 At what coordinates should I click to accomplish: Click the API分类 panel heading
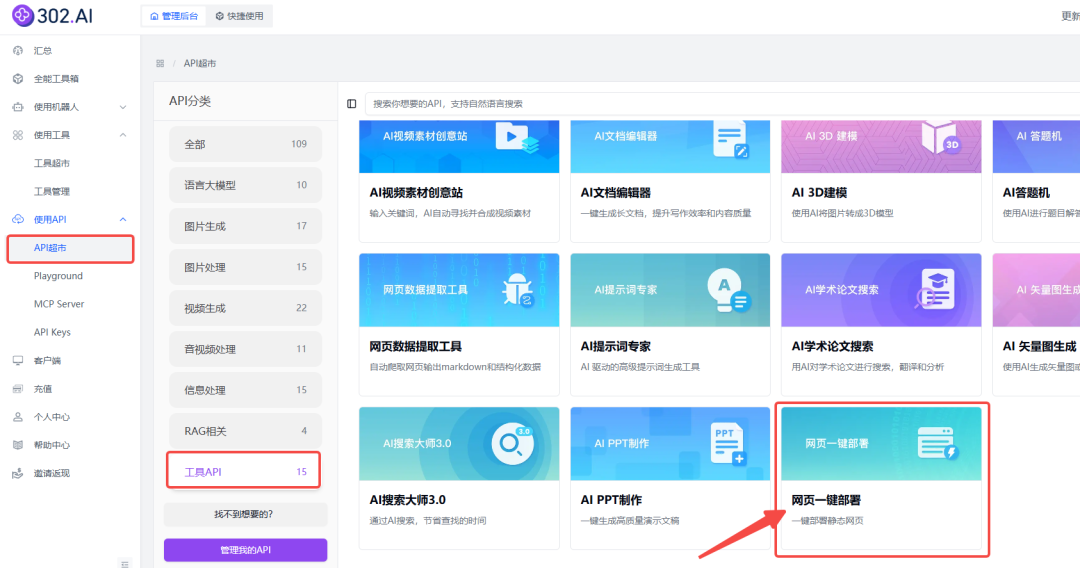point(189,101)
